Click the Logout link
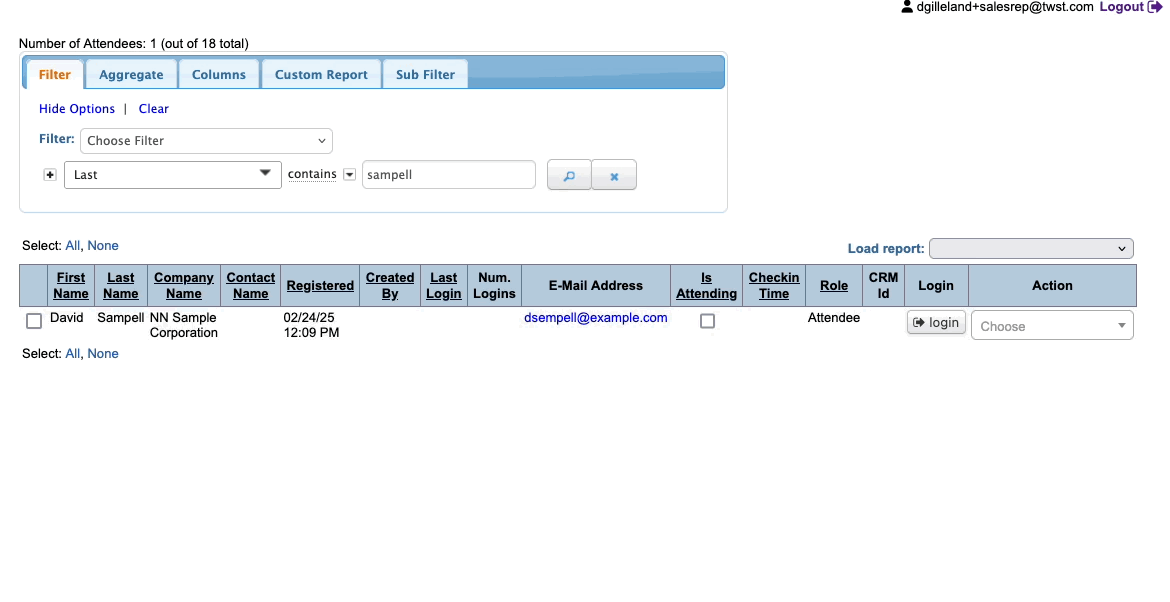 click(1121, 7)
